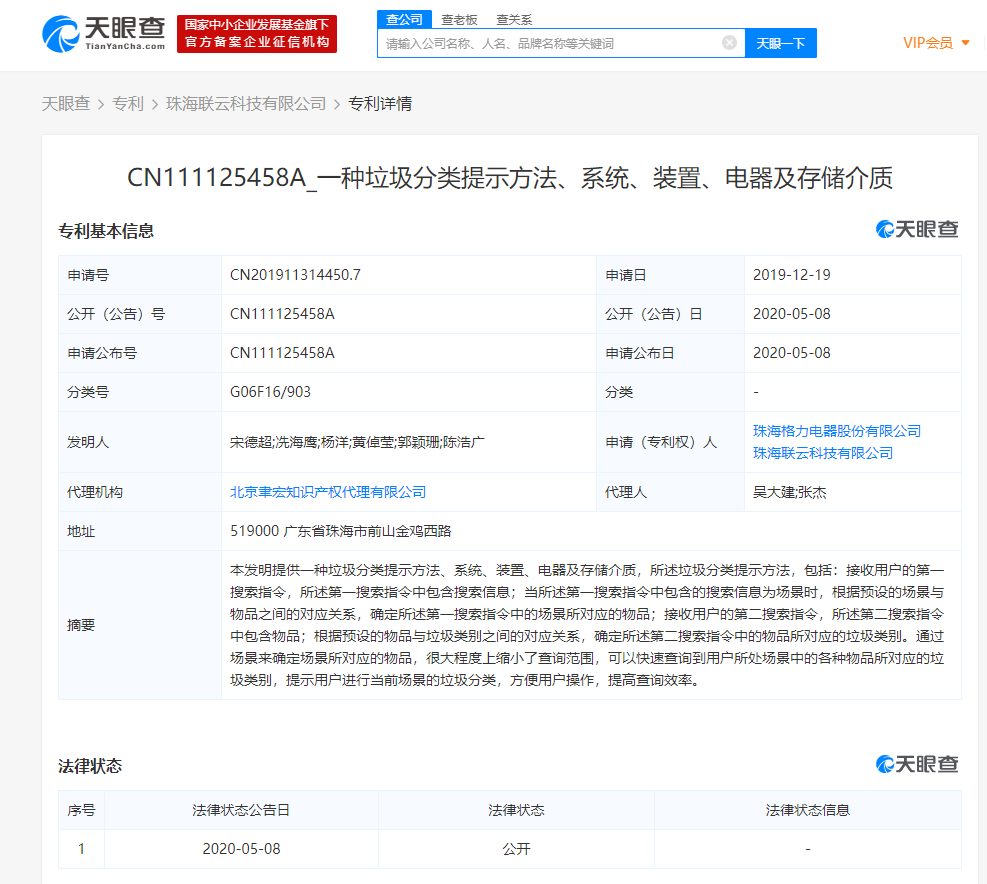Click the application number CN201911314450.7 cell

pos(295,275)
